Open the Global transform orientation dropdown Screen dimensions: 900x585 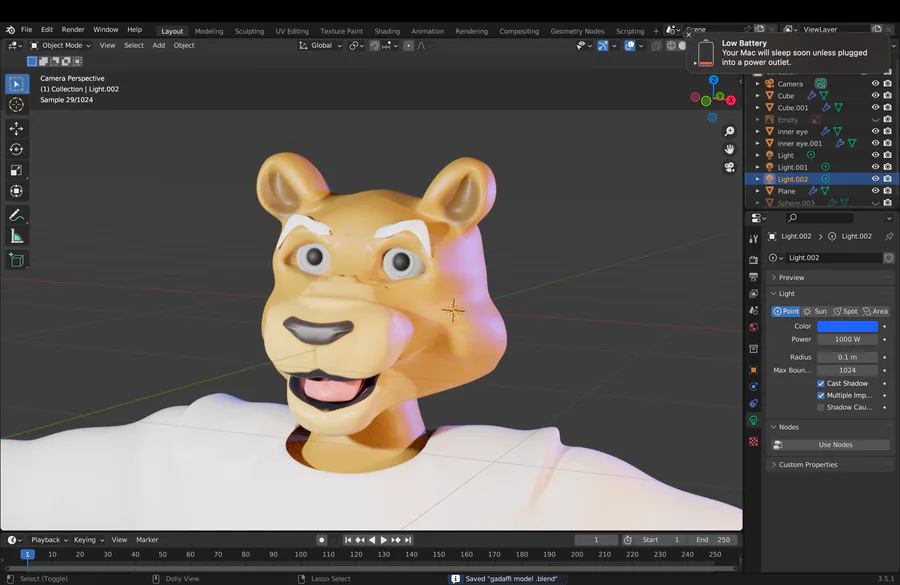pyautogui.click(x=320, y=45)
